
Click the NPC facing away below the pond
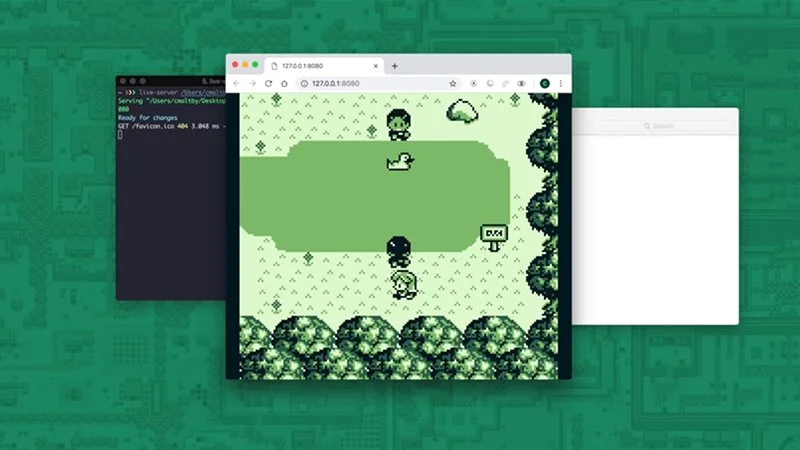(x=398, y=252)
